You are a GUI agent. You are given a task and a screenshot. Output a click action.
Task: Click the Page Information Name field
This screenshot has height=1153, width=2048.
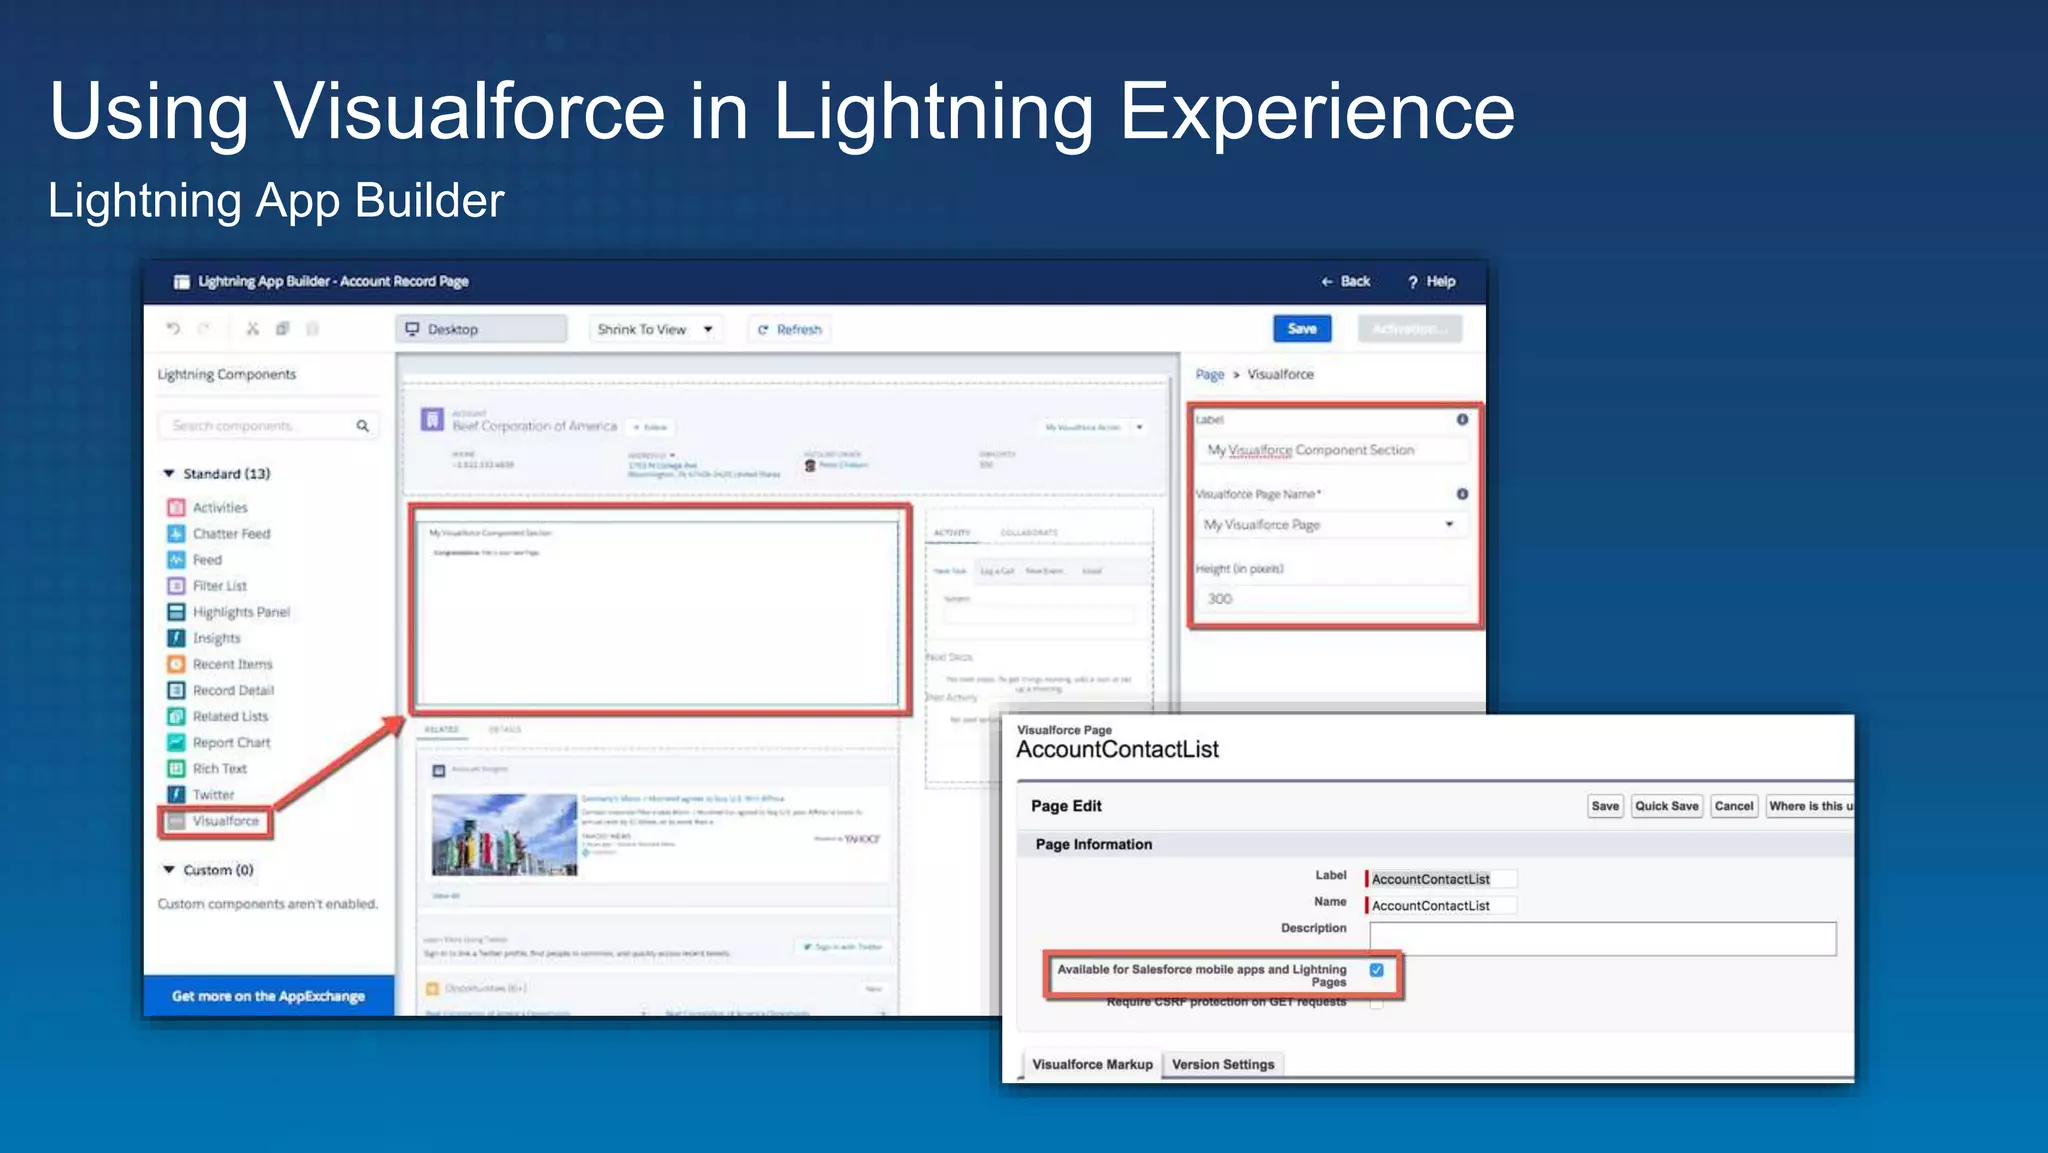click(1442, 905)
